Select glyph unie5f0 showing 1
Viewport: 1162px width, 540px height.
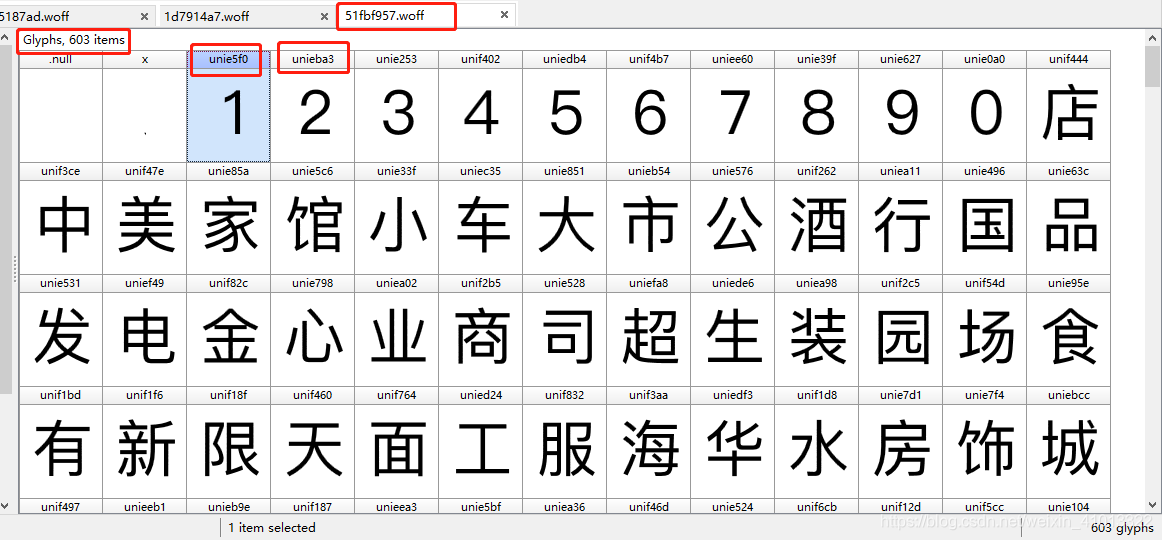[x=228, y=106]
